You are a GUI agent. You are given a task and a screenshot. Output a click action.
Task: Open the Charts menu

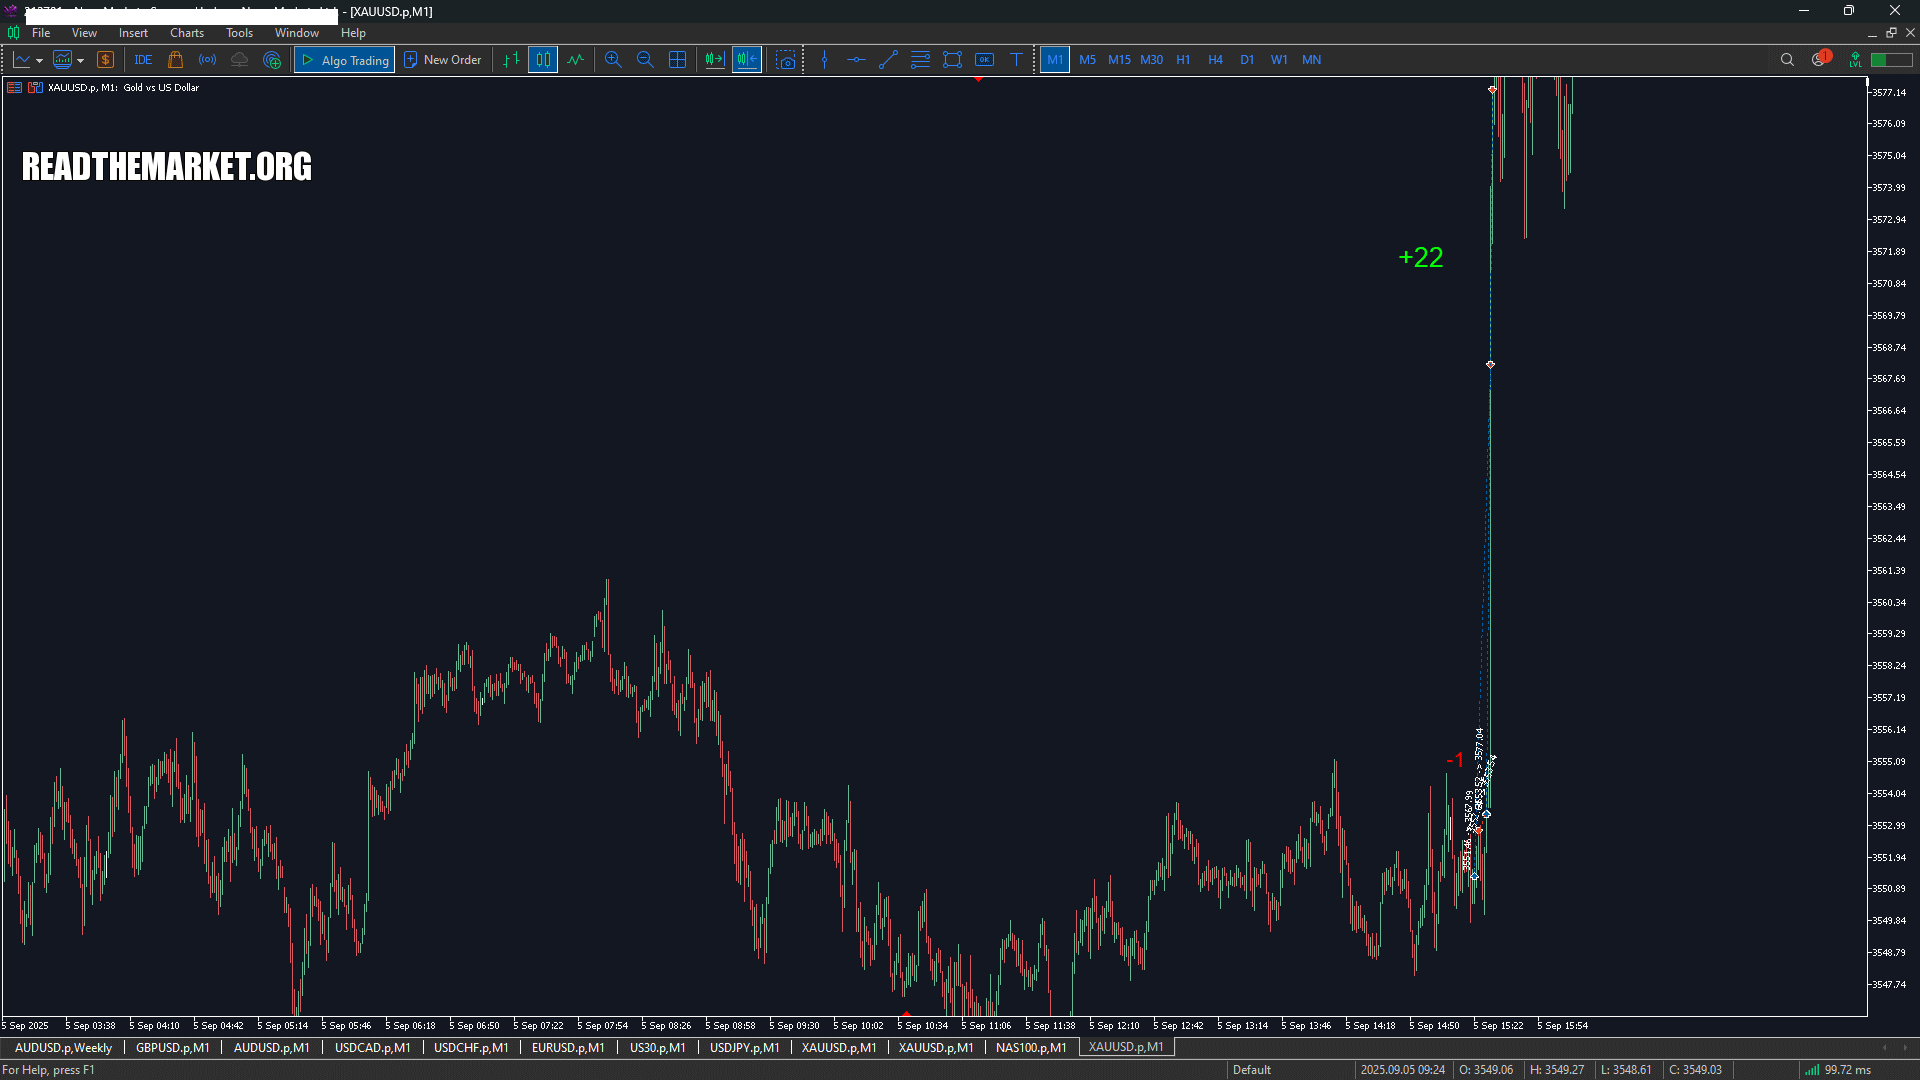pyautogui.click(x=186, y=32)
